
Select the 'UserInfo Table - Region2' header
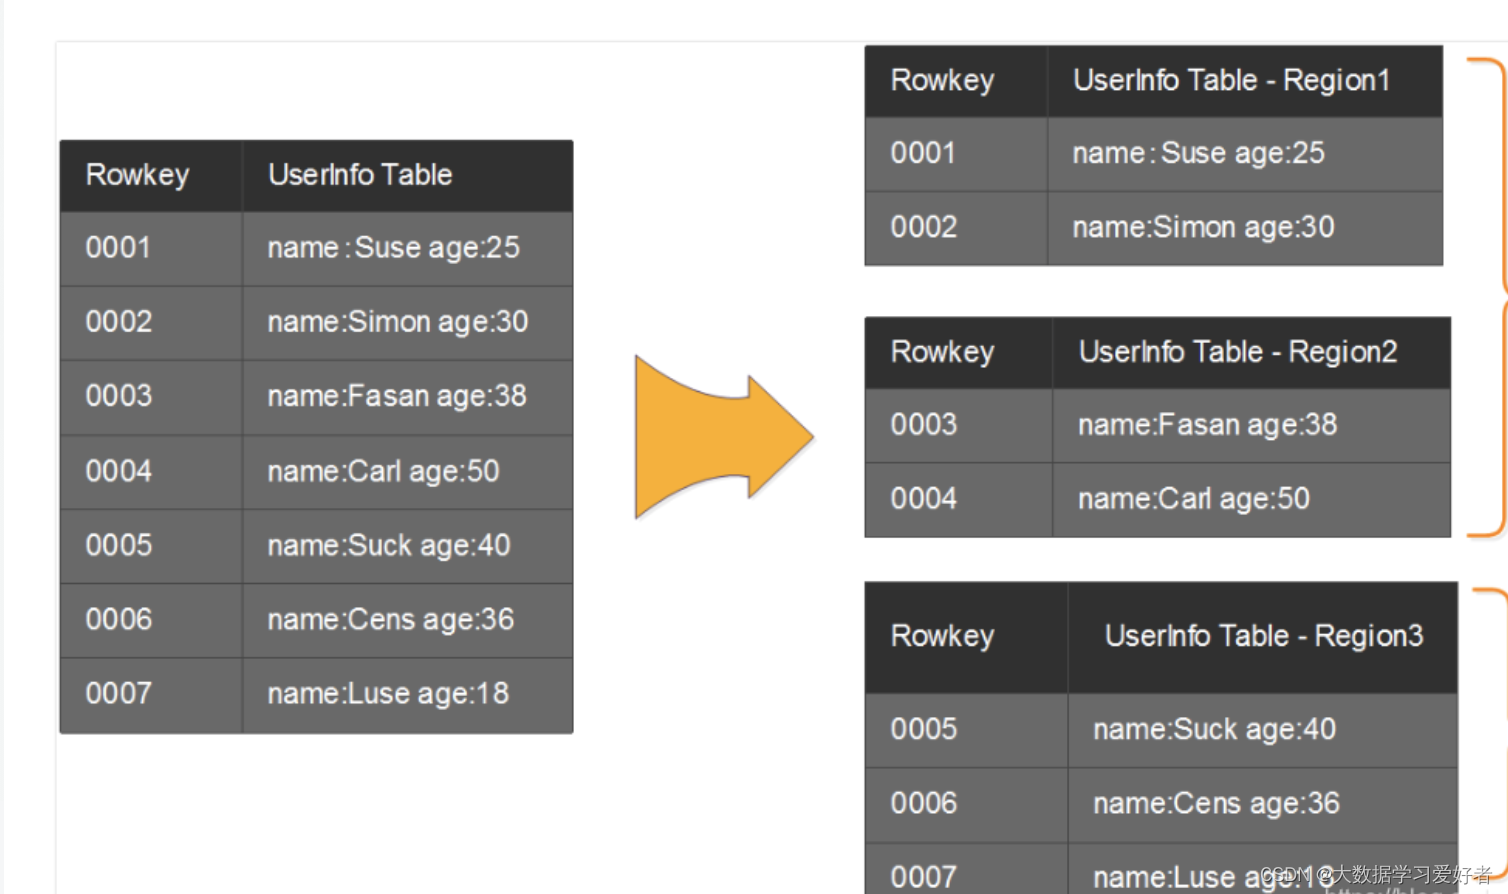pyautogui.click(x=1238, y=353)
